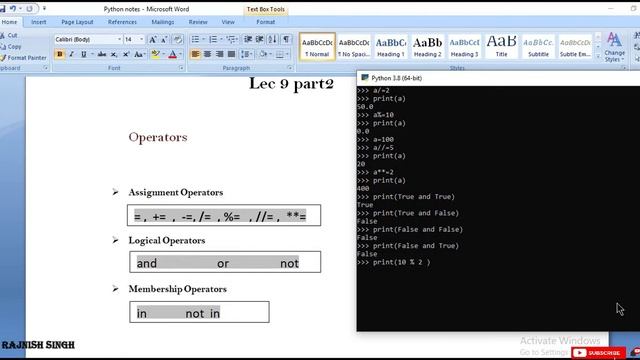
Task: Toggle Justify alignment
Action: point(231,54)
